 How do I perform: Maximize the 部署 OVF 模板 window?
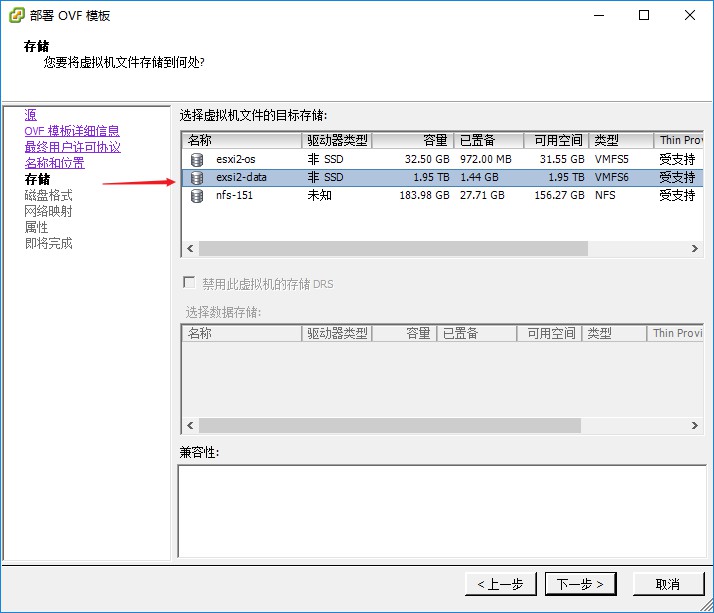(x=644, y=15)
